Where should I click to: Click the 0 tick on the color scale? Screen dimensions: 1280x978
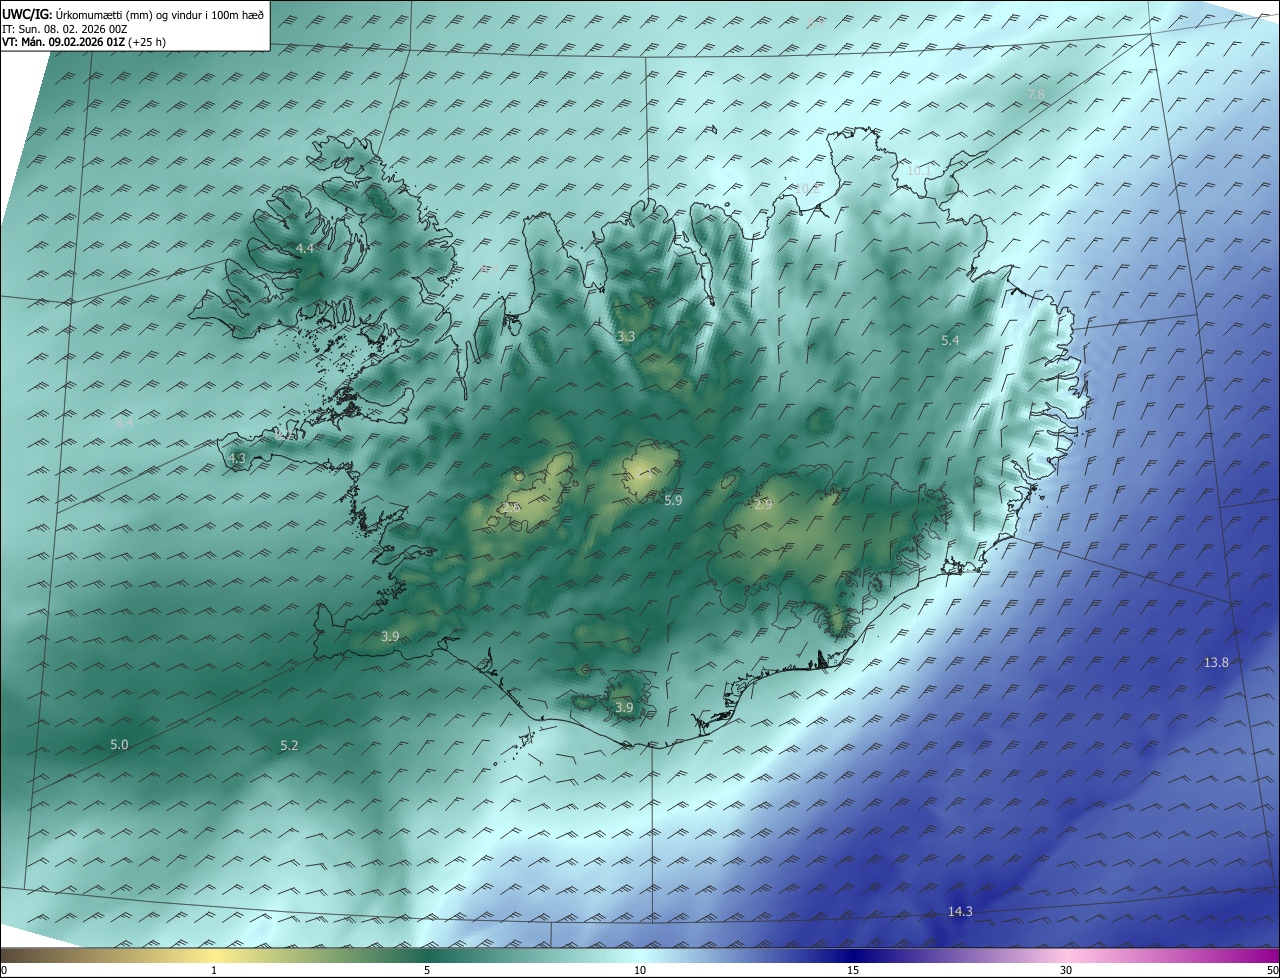tap(4, 970)
